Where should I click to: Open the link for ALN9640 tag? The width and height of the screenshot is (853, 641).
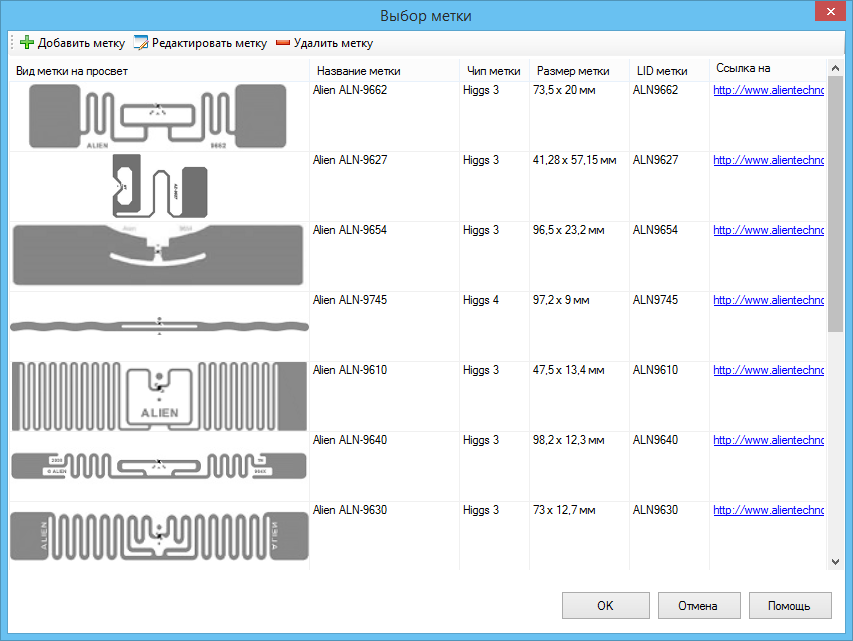tap(768, 440)
